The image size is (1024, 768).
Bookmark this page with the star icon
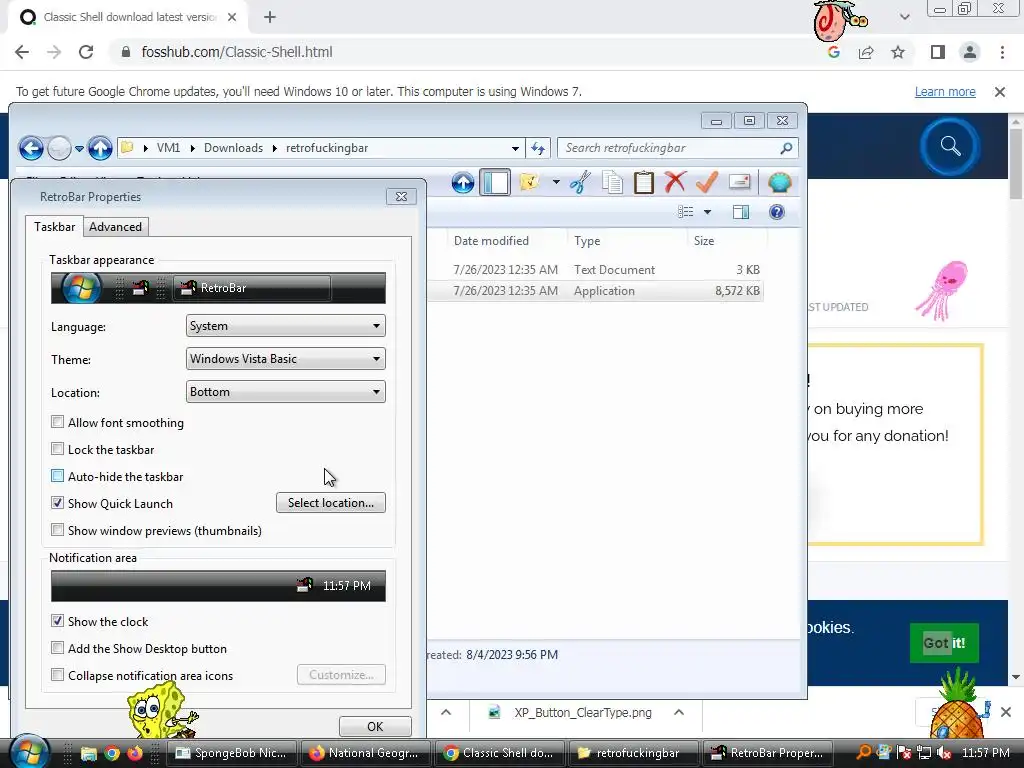click(x=898, y=52)
